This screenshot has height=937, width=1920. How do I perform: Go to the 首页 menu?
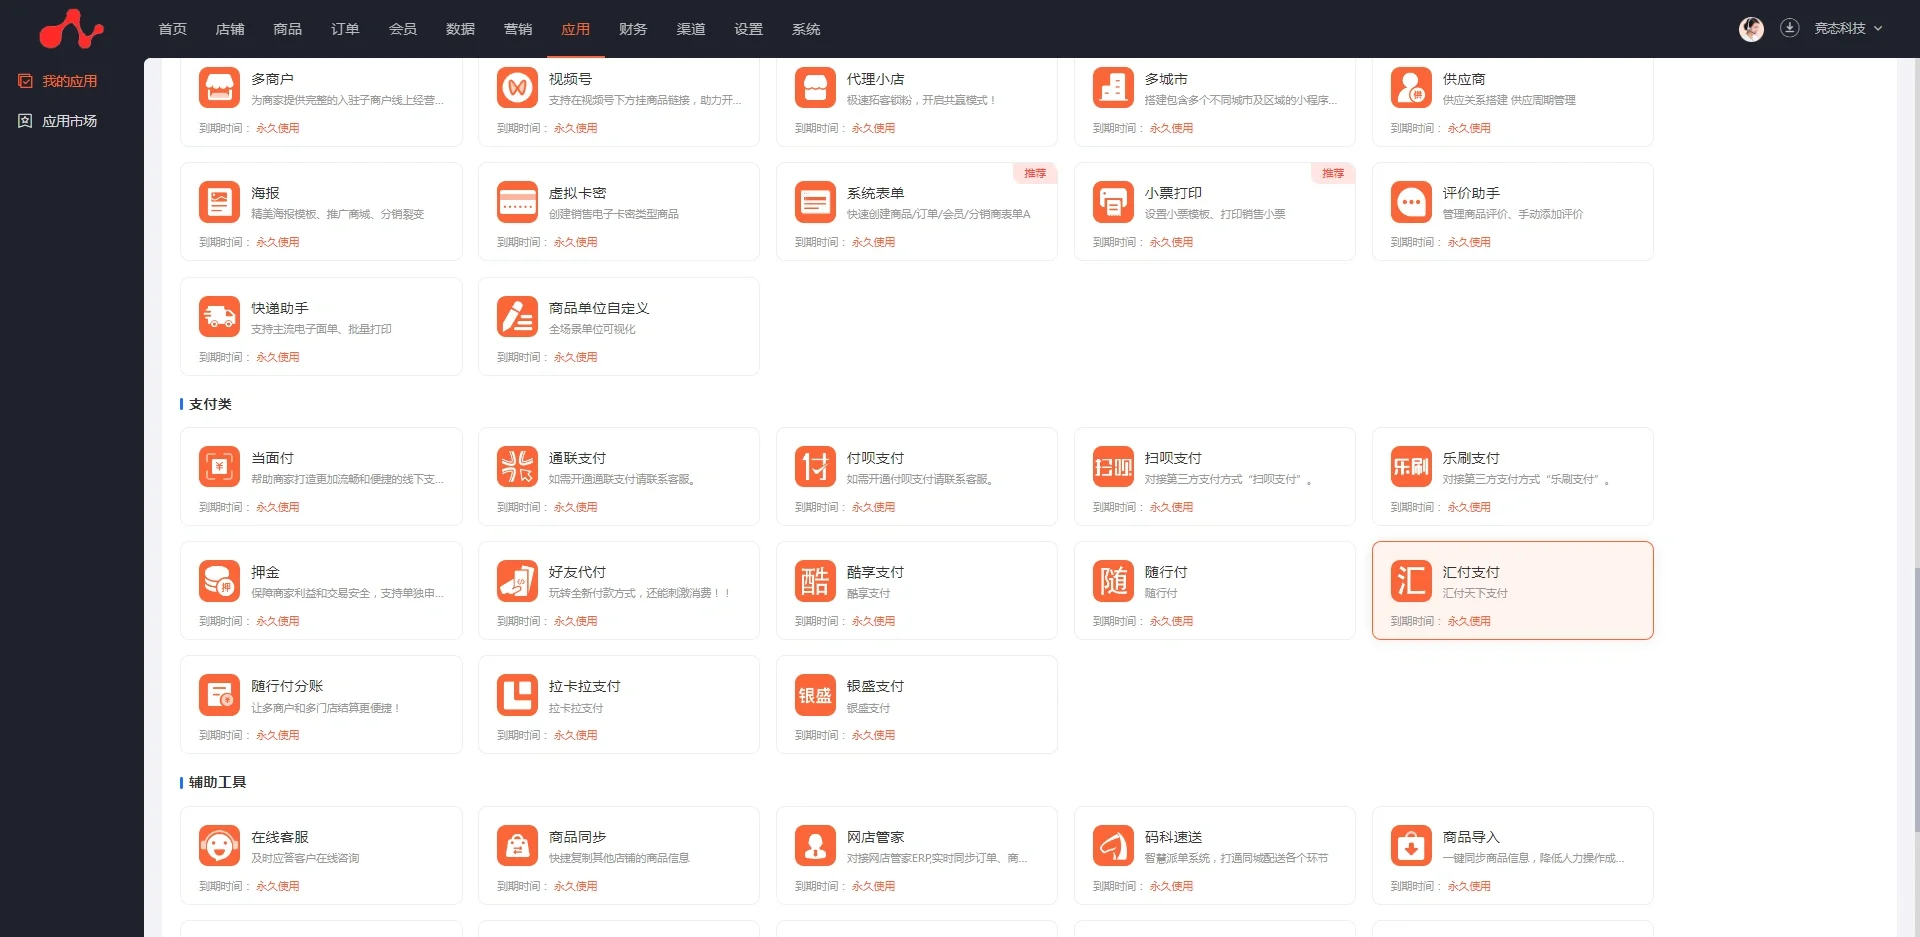click(173, 29)
